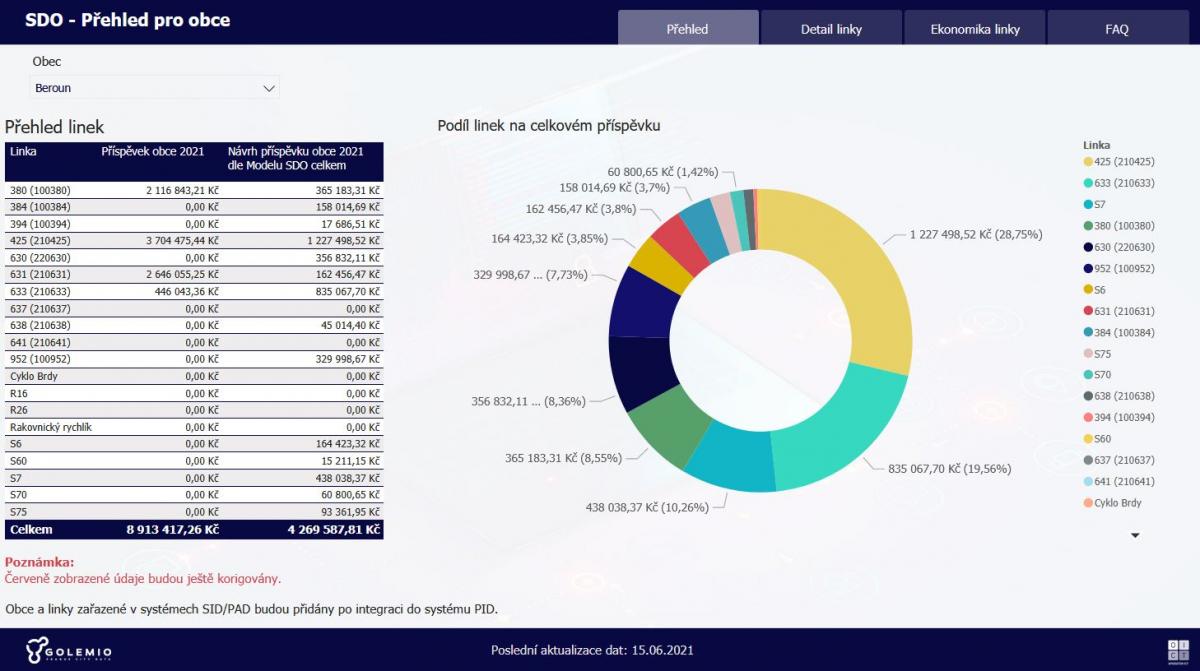Select table row 631 (210631)
The width and height of the screenshot is (1200, 671).
[194, 275]
